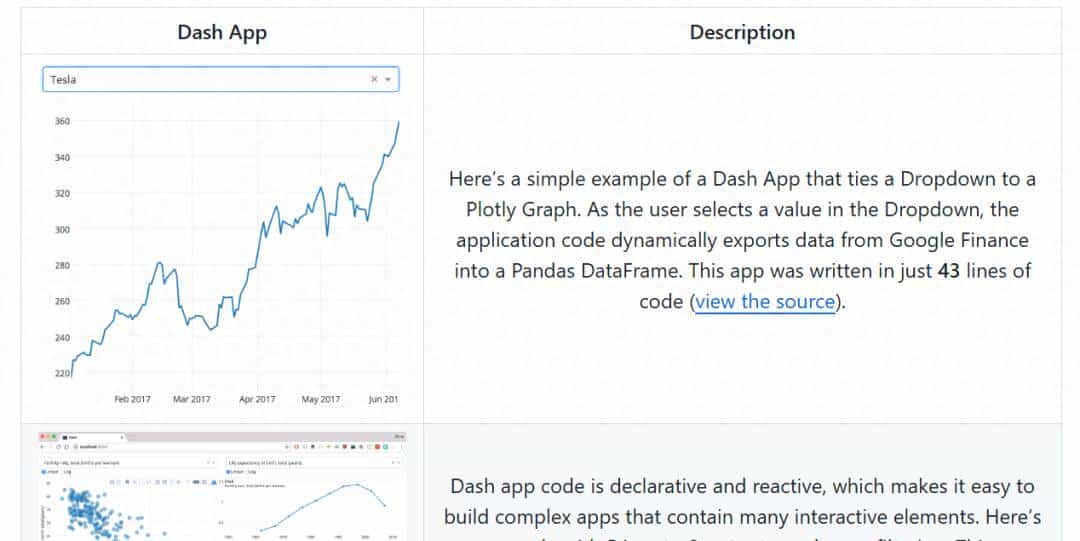Click the 220 y-axis tick label
This screenshot has height=541, width=1080.
tap(62, 373)
